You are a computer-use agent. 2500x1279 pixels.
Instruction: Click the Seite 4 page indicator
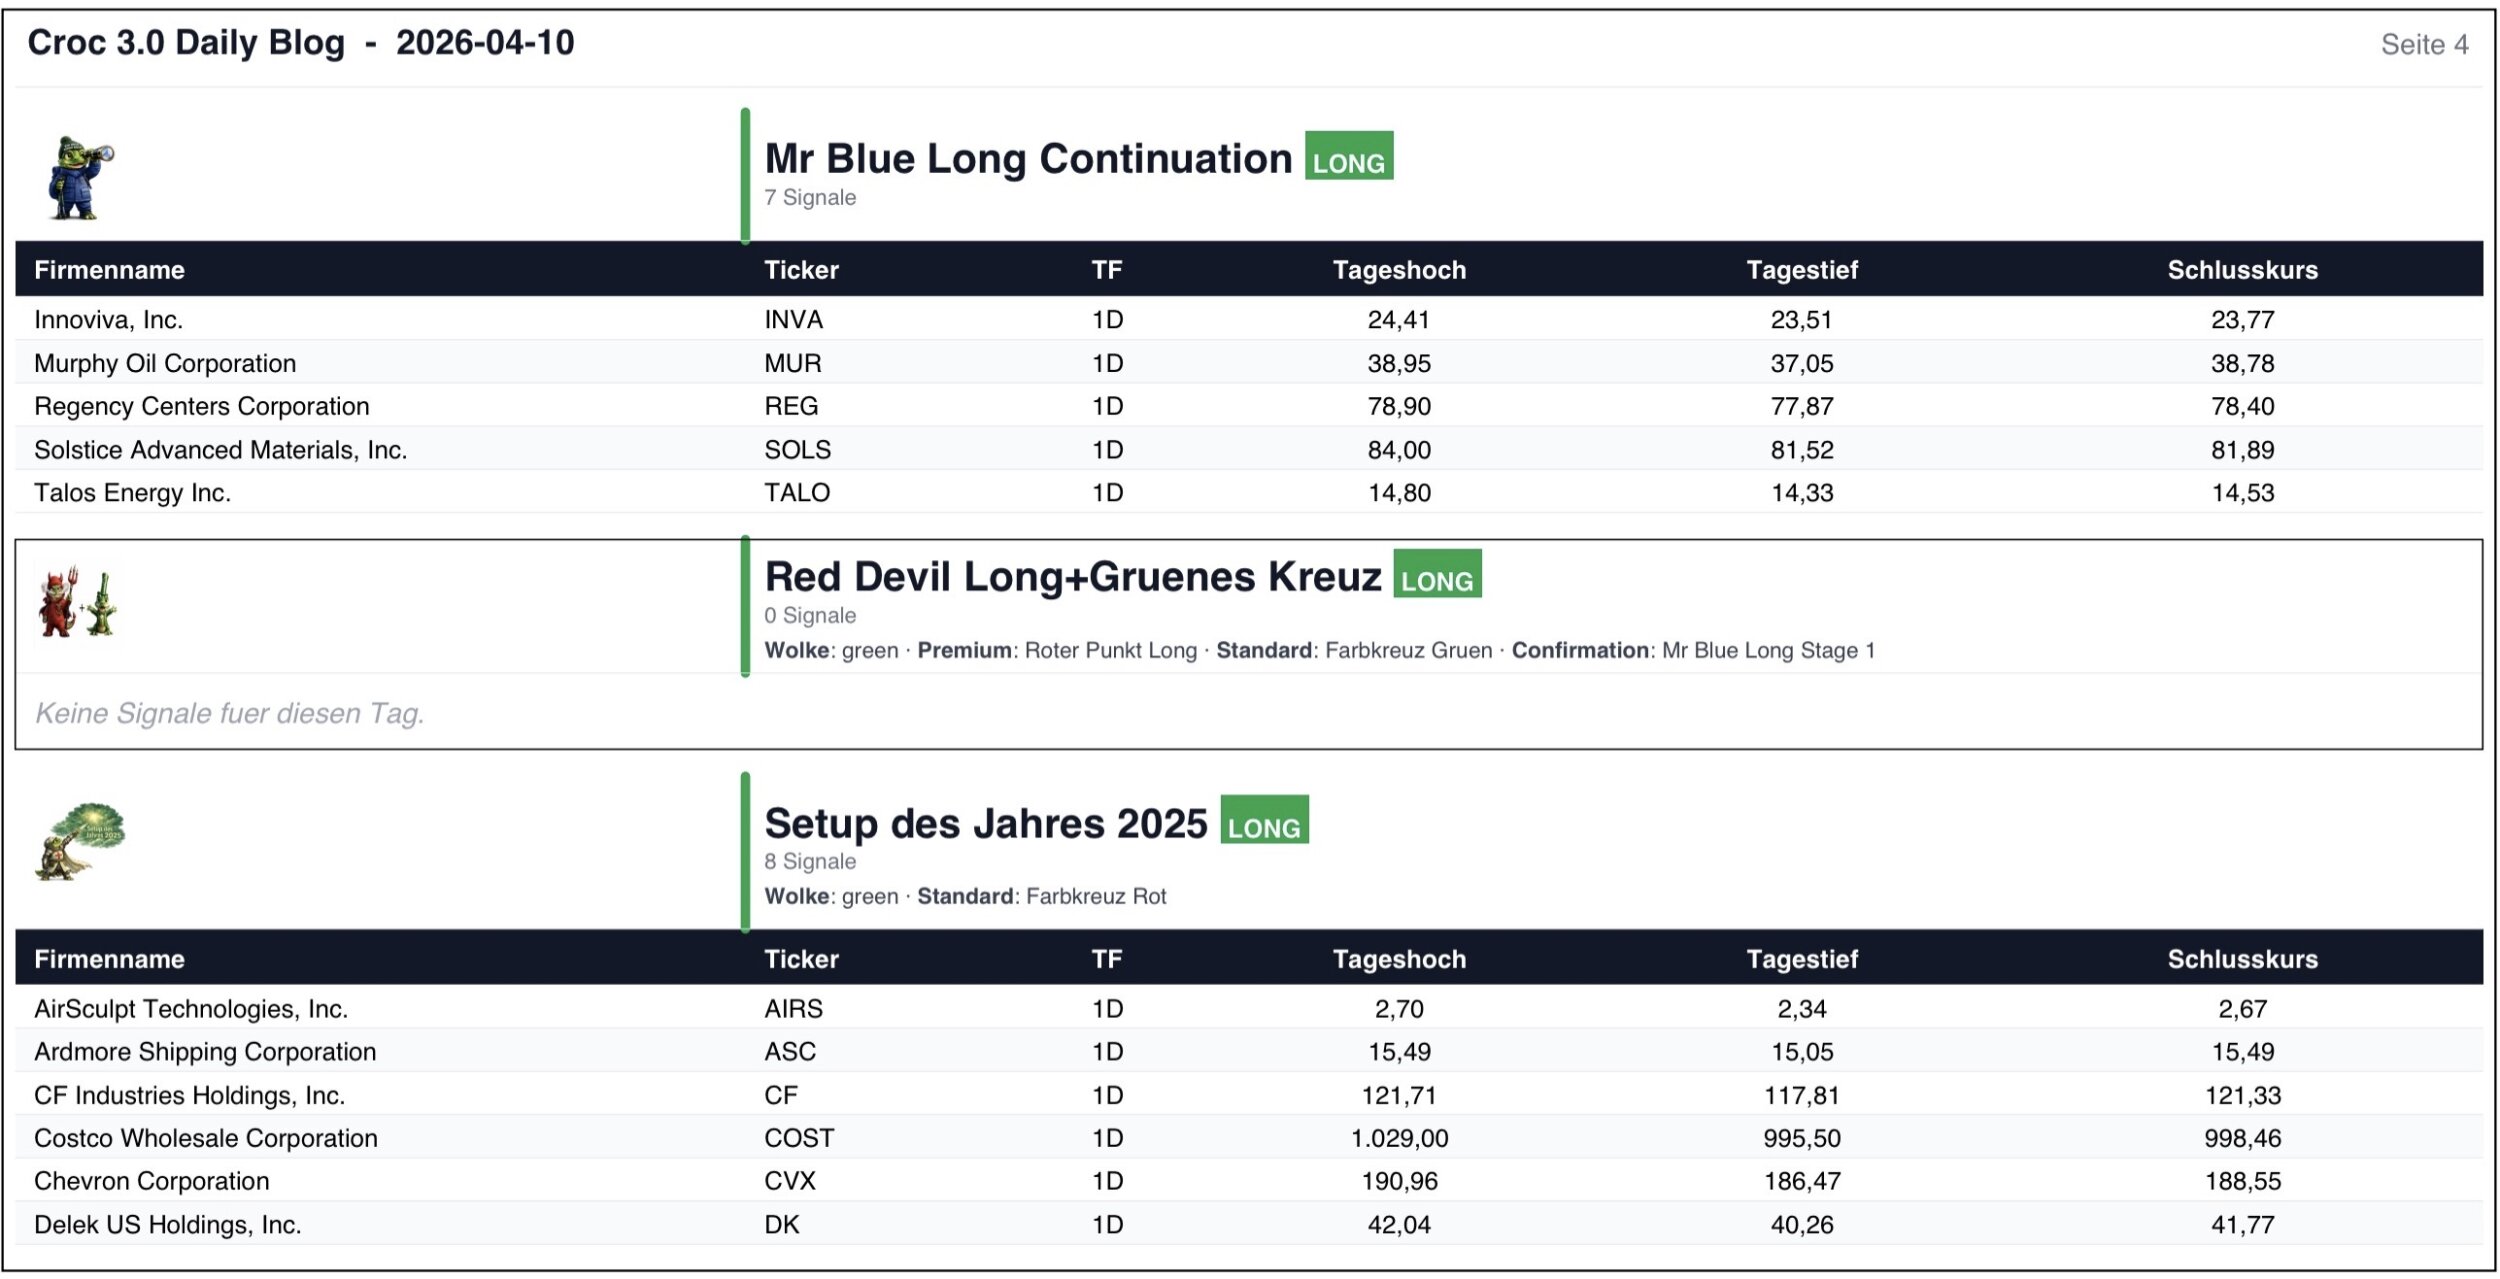point(2424,44)
